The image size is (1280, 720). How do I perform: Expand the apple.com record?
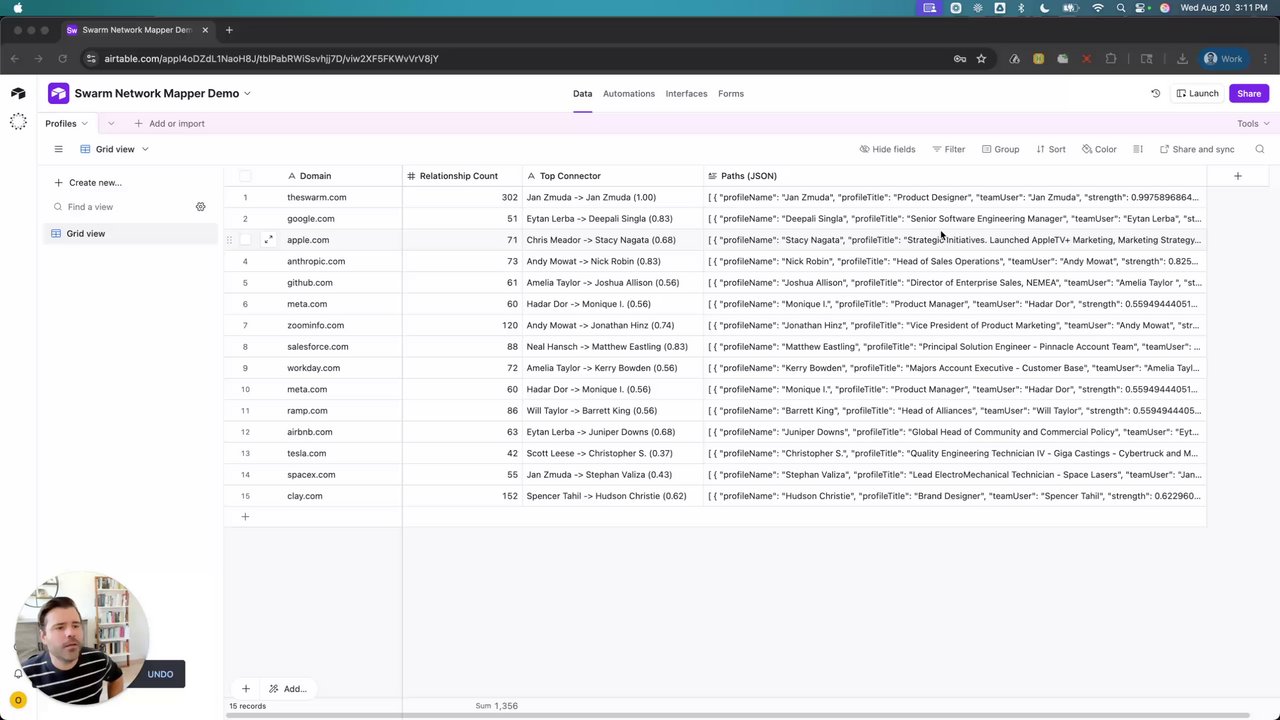pos(268,240)
